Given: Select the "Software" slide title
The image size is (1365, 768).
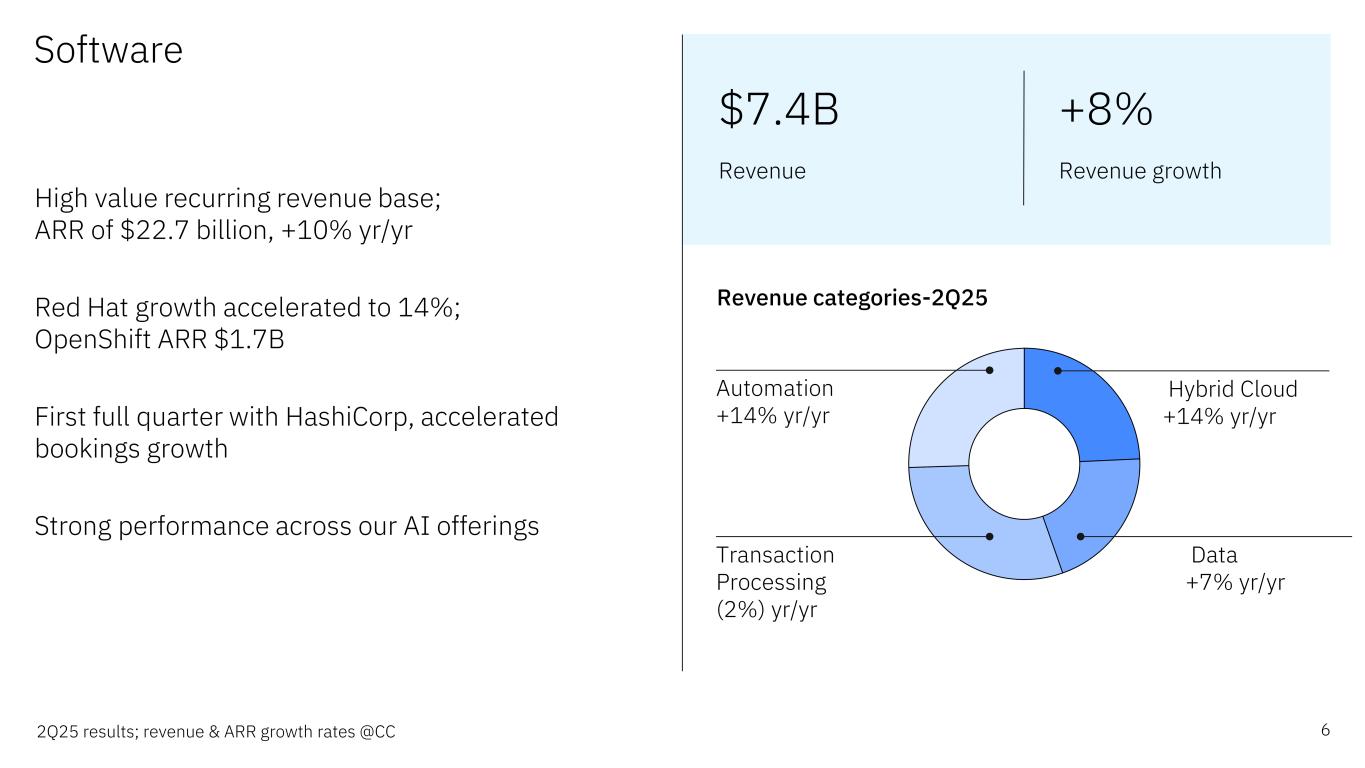Looking at the screenshot, I should (x=108, y=50).
